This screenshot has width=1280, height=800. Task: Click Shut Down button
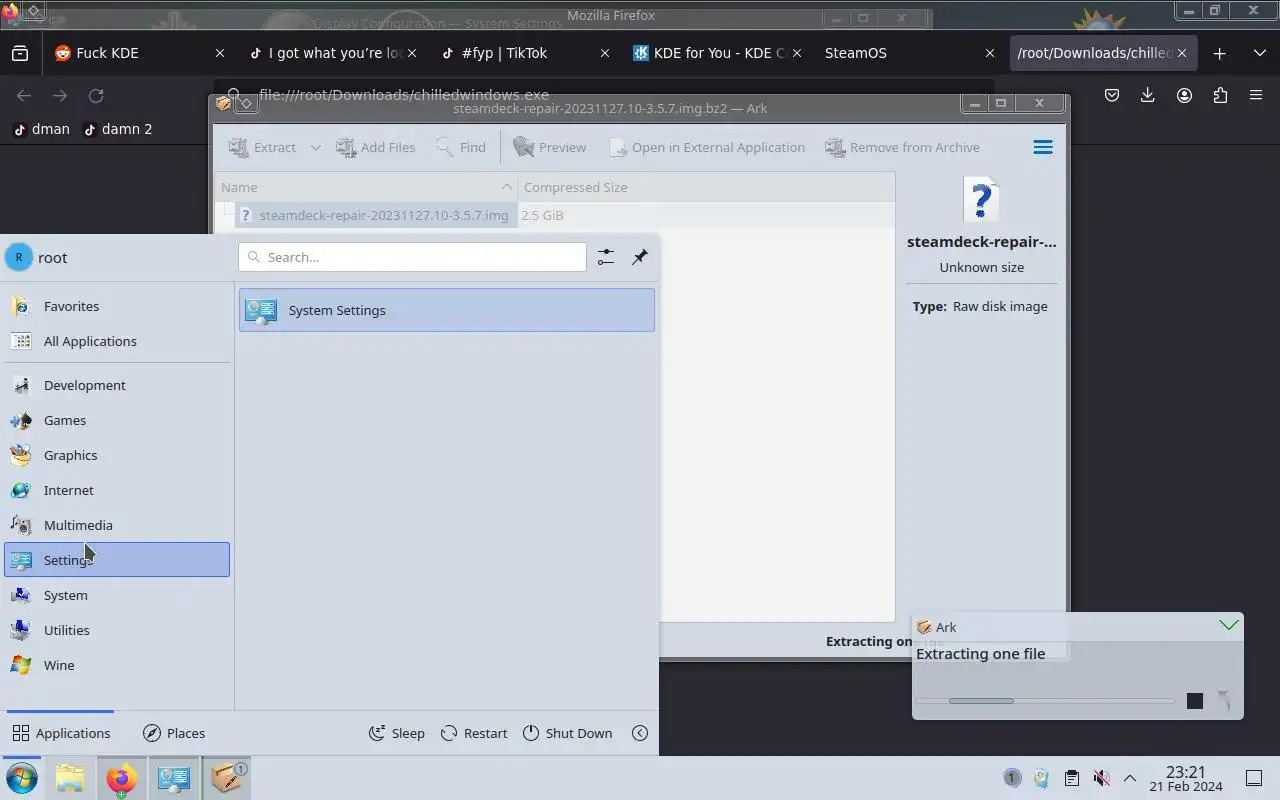(567, 733)
